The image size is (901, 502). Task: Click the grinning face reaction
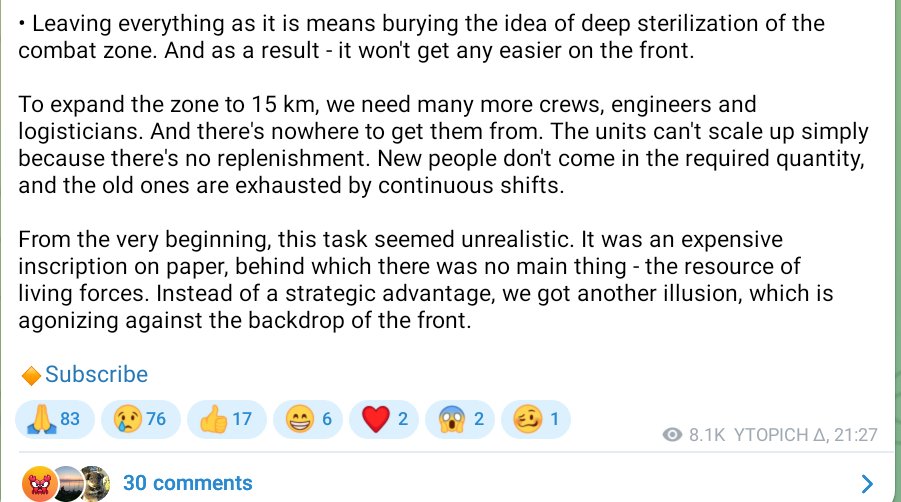pos(308,420)
